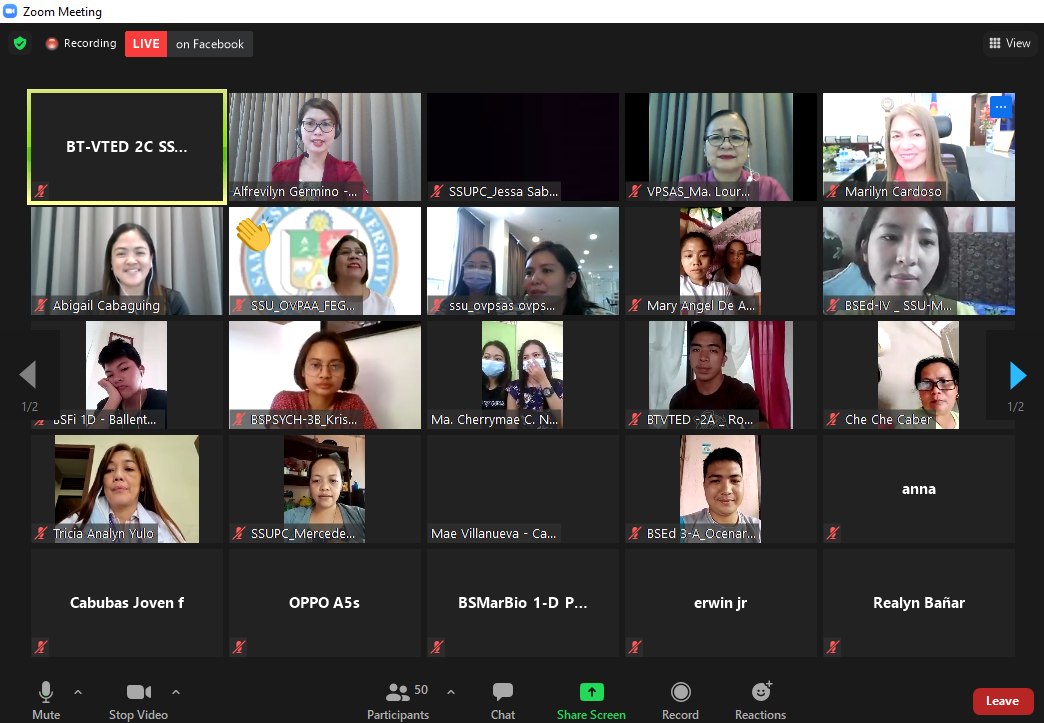Click the red Leave button
1044x723 pixels.
pos(1002,701)
